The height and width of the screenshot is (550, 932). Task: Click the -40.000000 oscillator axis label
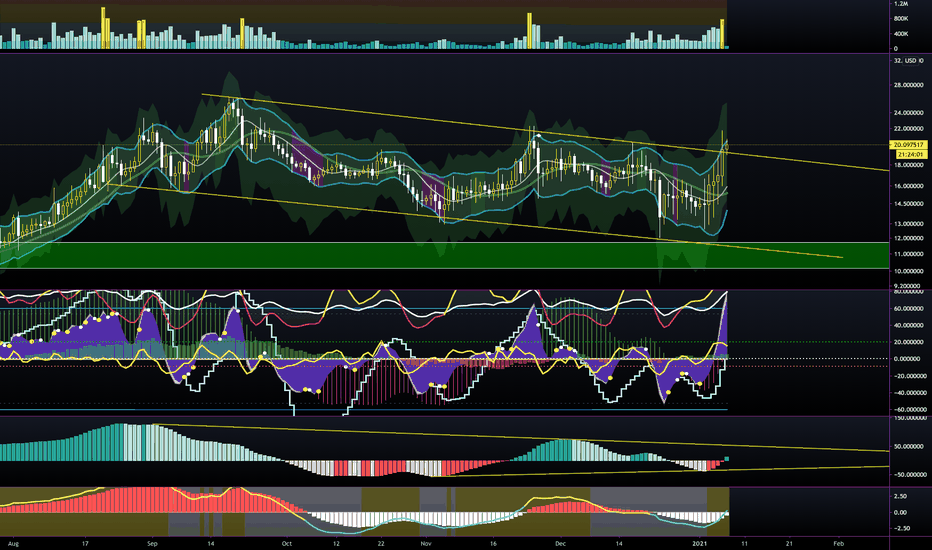[x=909, y=392]
